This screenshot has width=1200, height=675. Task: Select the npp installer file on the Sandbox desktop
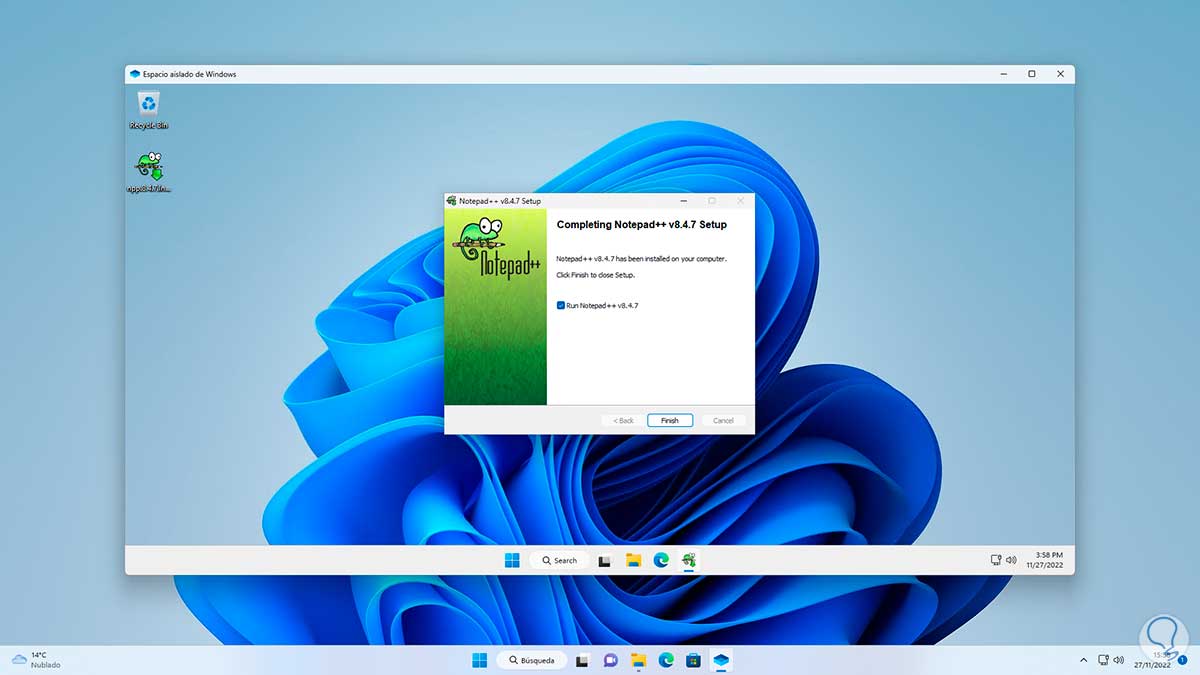click(x=149, y=172)
